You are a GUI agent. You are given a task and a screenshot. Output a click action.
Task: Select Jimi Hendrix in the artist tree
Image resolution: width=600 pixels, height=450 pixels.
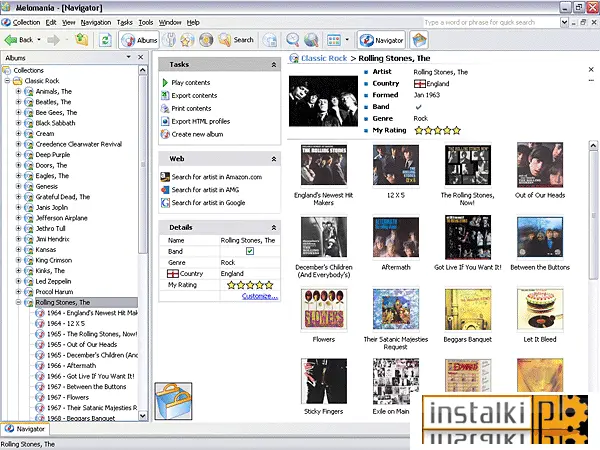52,239
